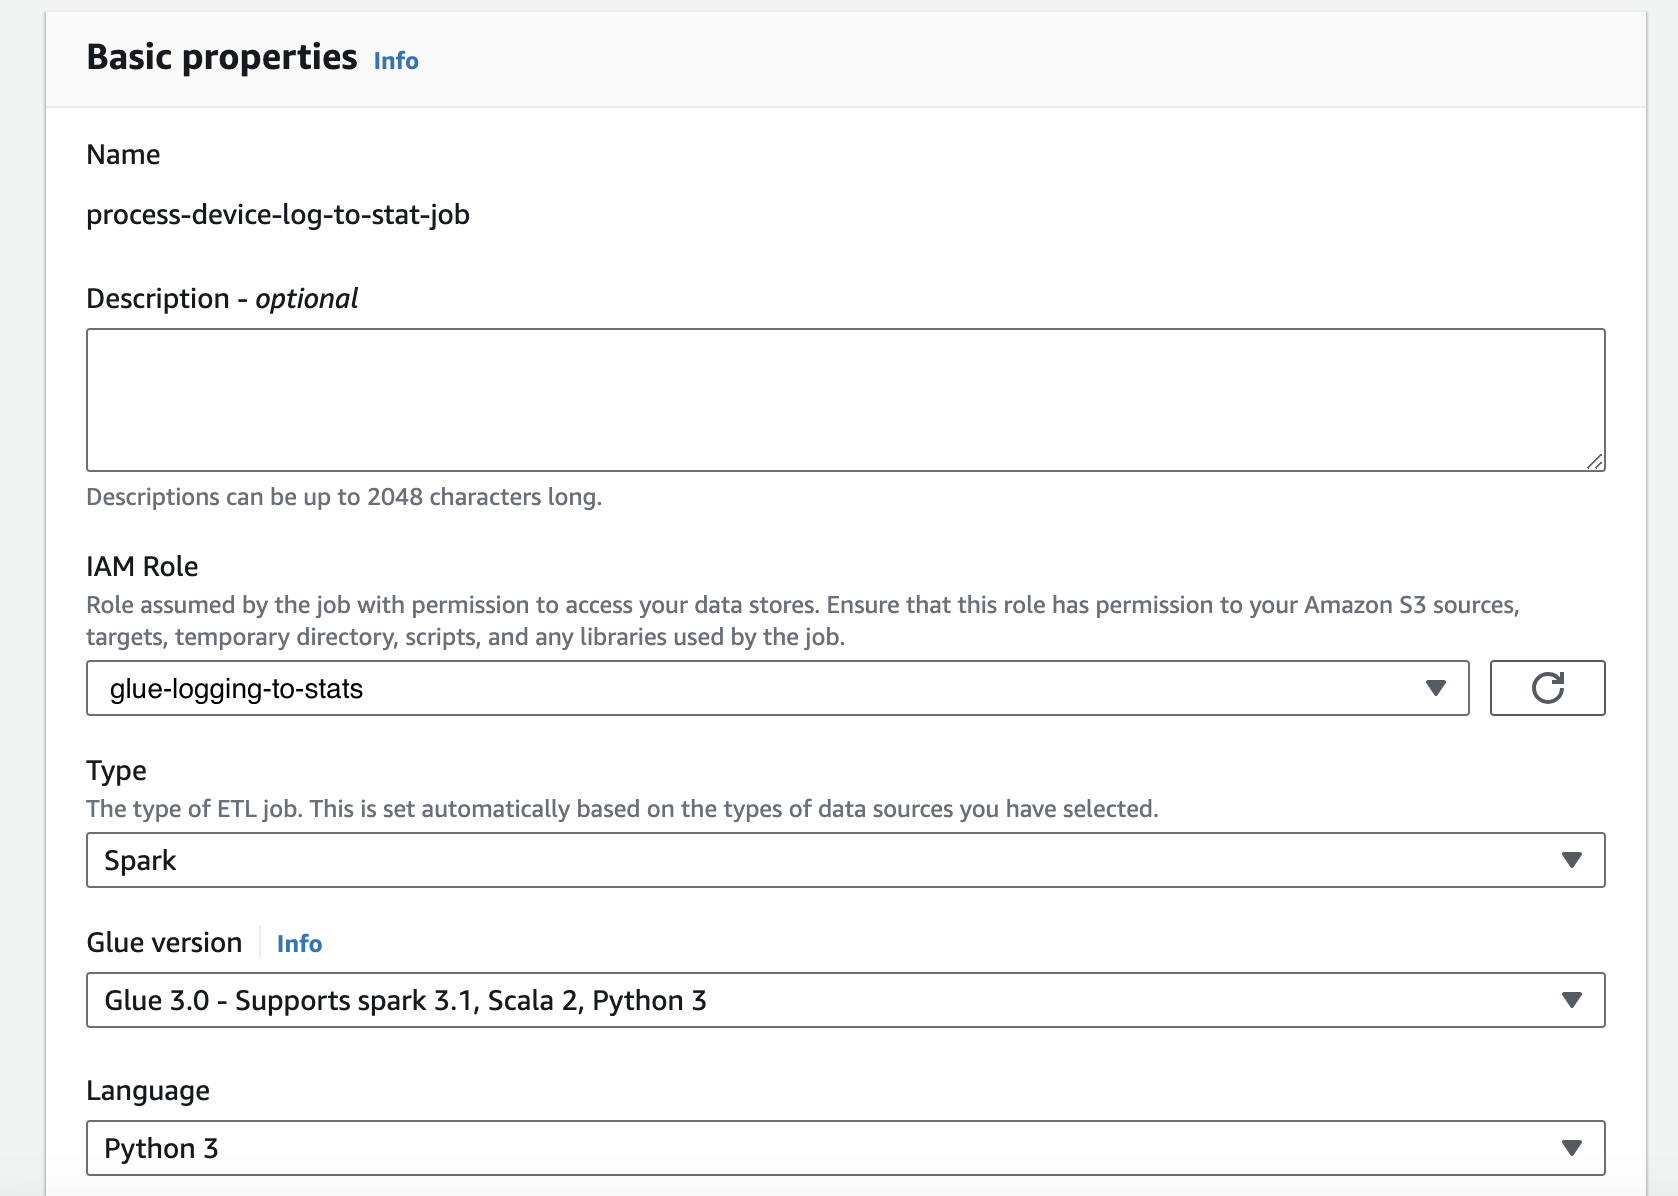
Task: Click the Language field label
Action: click(x=148, y=1091)
